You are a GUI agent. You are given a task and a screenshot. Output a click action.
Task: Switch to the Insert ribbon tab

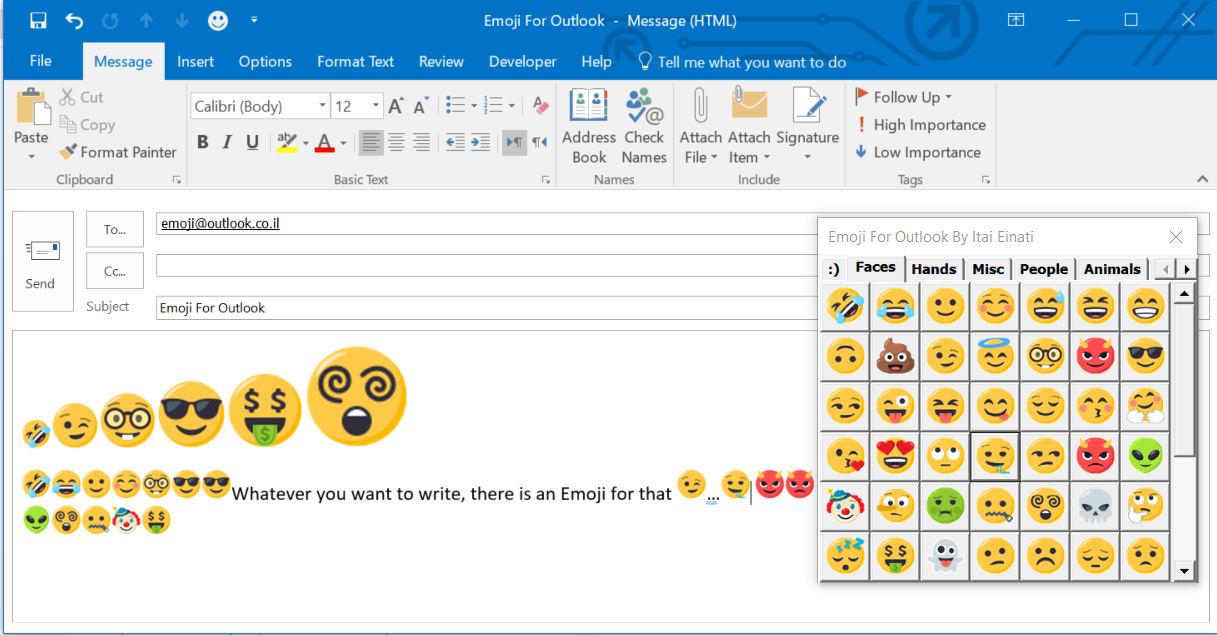[195, 62]
